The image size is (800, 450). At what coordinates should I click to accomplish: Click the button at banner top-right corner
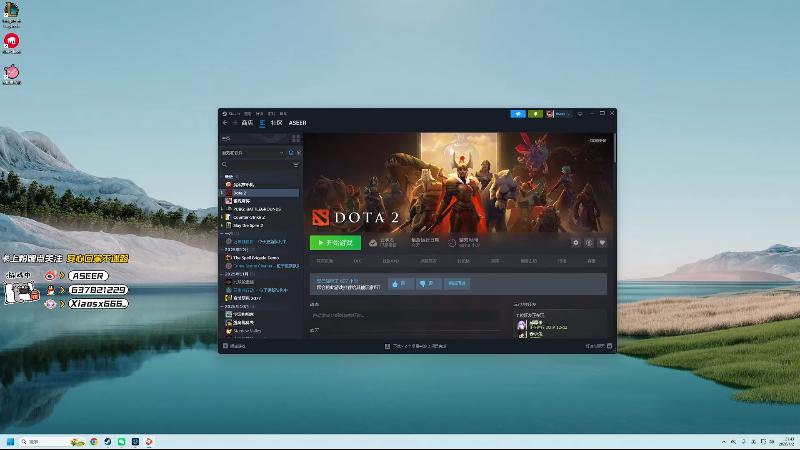[596, 140]
